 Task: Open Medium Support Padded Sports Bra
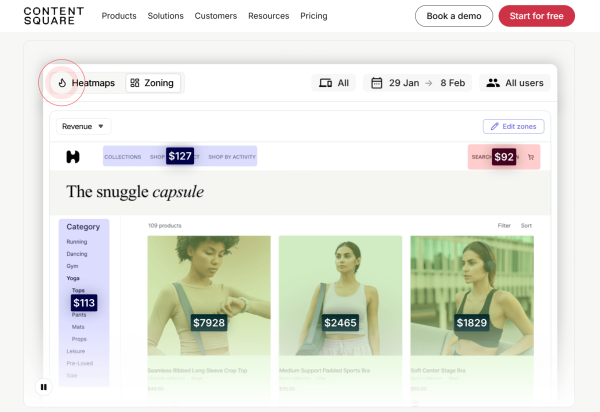click(x=324, y=371)
